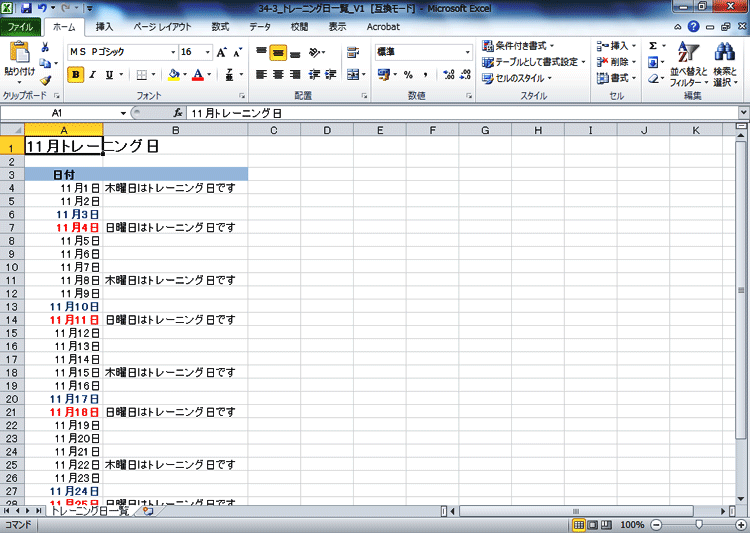
Task: Switch to the Formulas (数式) tab
Action: [x=221, y=27]
